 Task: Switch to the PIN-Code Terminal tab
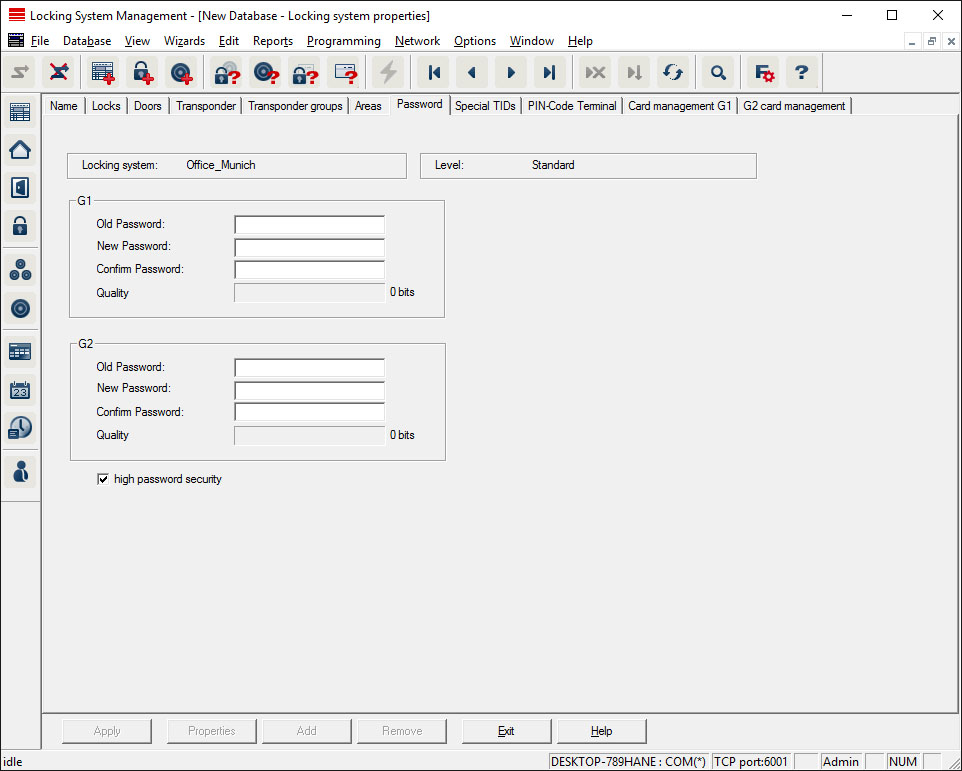pyautogui.click(x=572, y=106)
